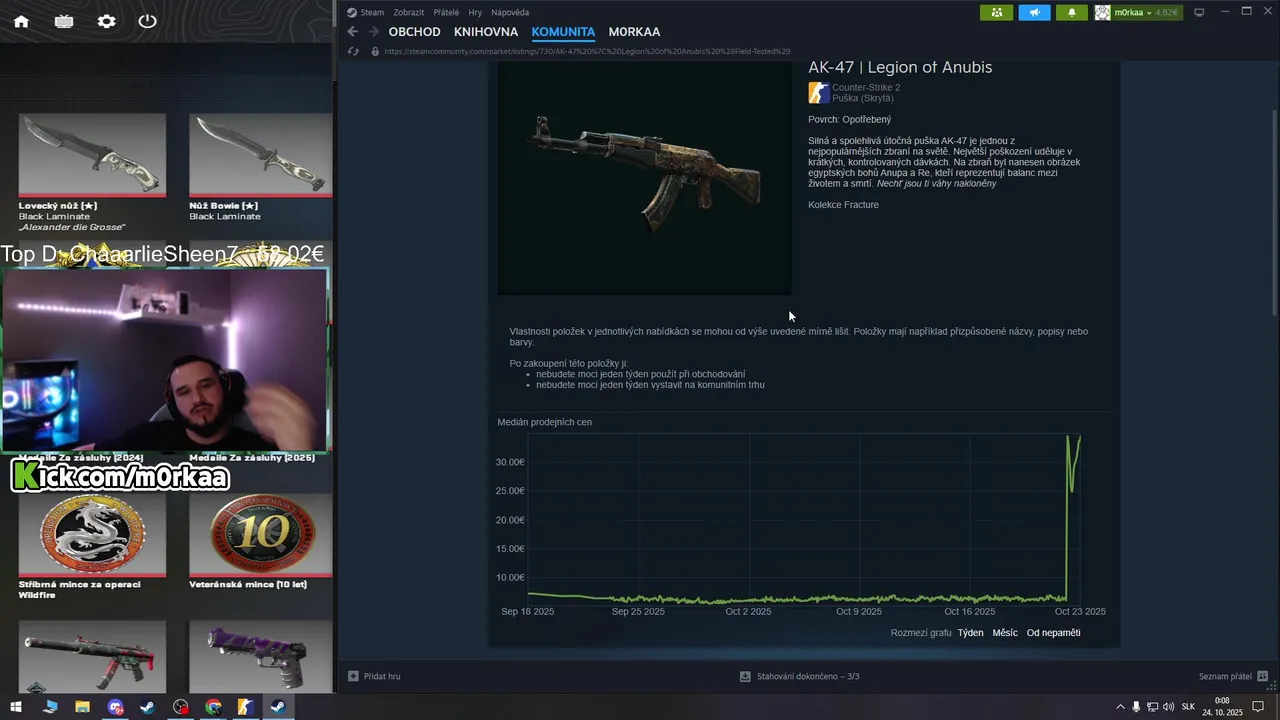Open the Nápověda menu
The image size is (1280, 720).
tap(510, 12)
